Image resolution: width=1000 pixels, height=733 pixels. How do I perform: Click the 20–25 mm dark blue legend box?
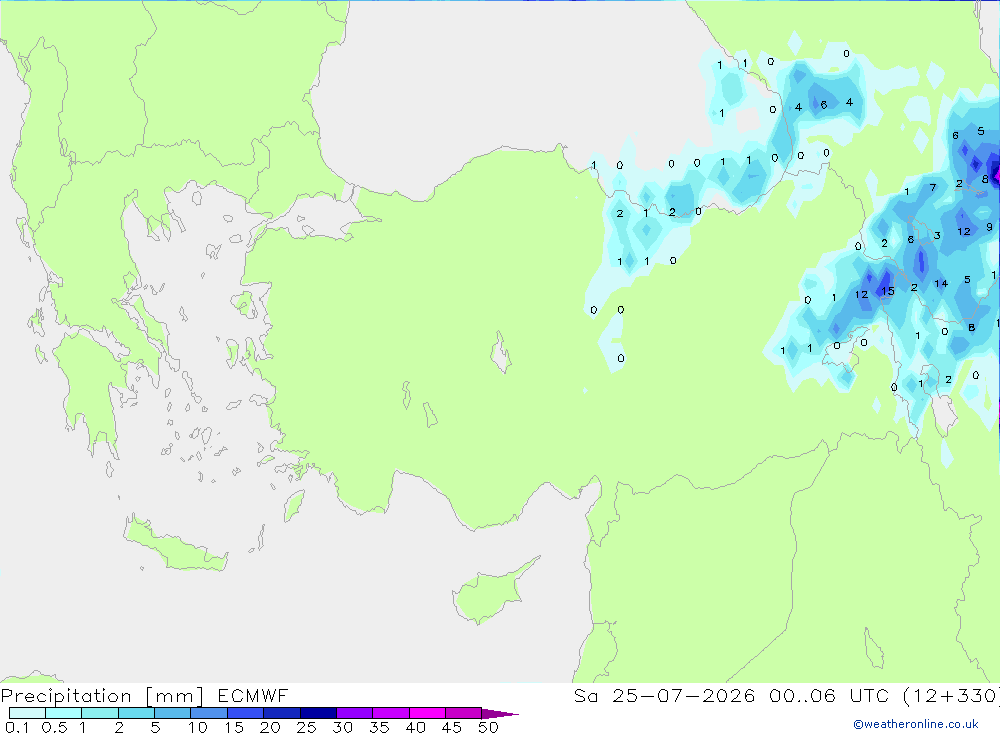point(282,713)
